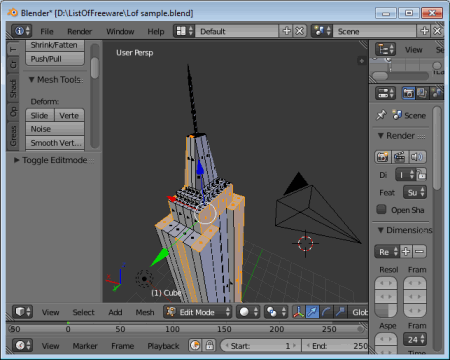Click the Push/Pull button
The height and width of the screenshot is (360, 450).
55,59
